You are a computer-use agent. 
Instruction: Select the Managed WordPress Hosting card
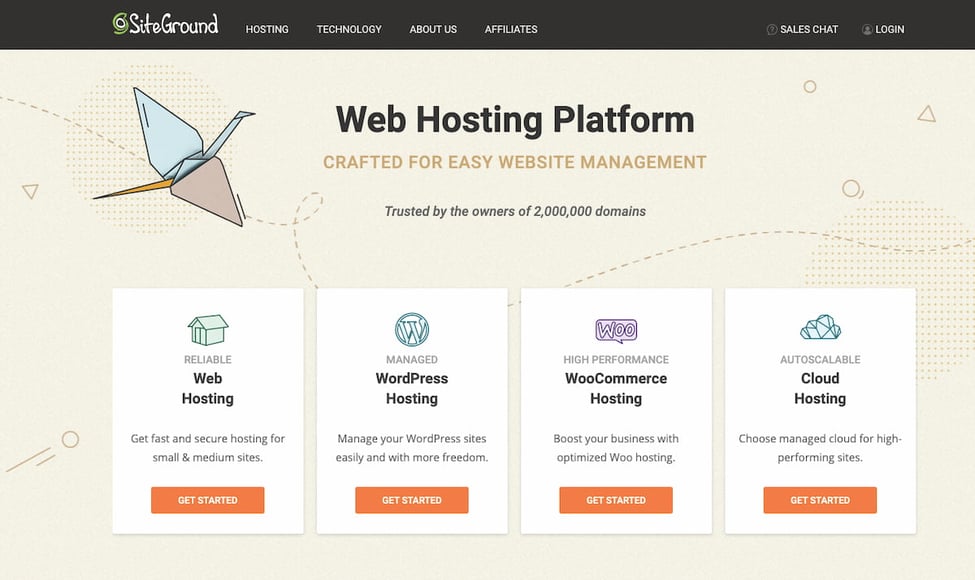(x=411, y=410)
